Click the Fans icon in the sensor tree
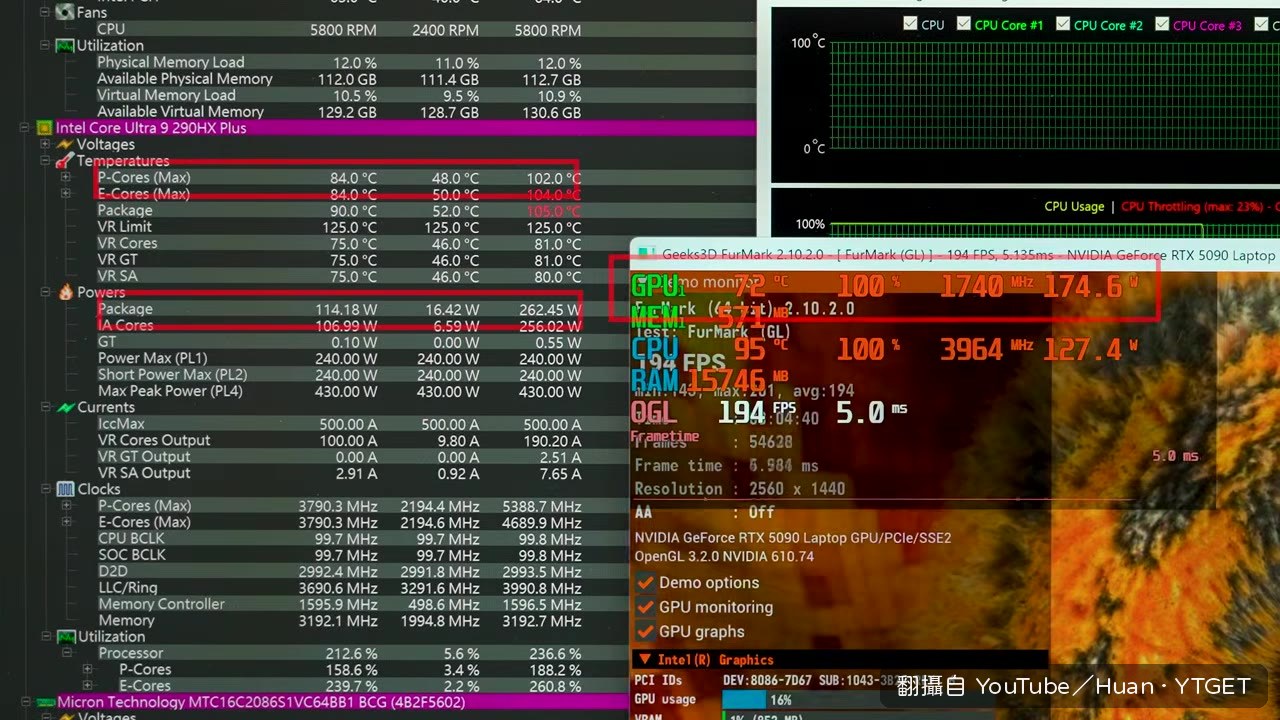The image size is (1280, 720). pos(64,12)
